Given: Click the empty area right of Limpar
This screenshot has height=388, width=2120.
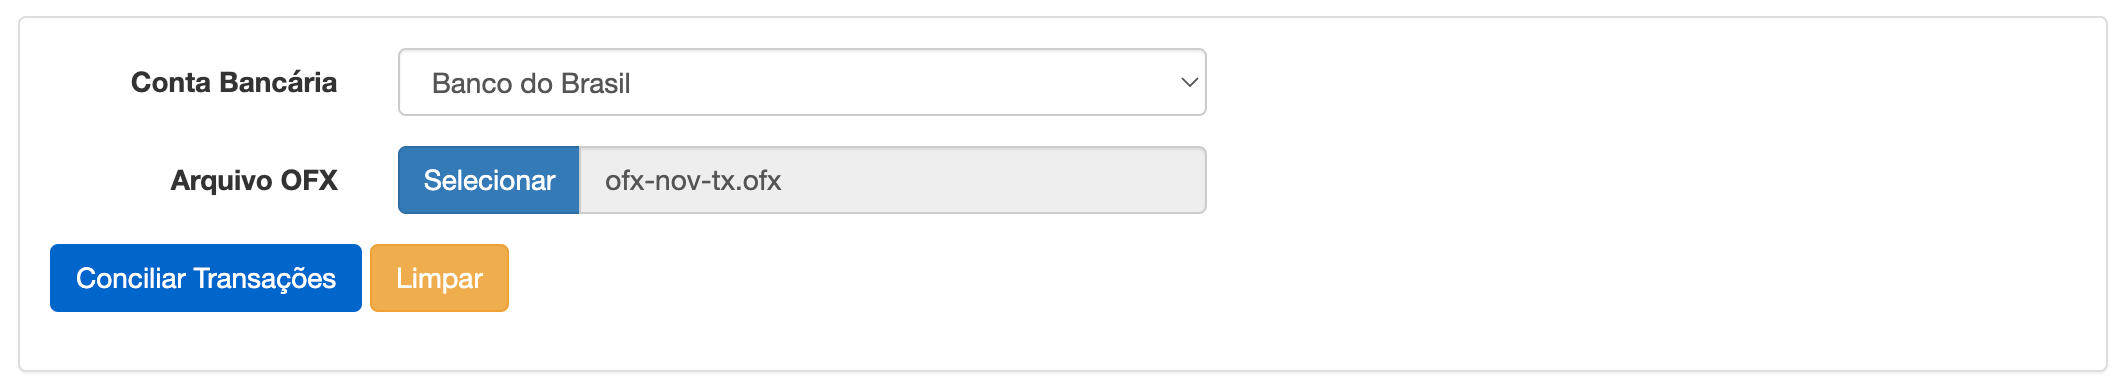Looking at the screenshot, I should tap(1300, 278).
